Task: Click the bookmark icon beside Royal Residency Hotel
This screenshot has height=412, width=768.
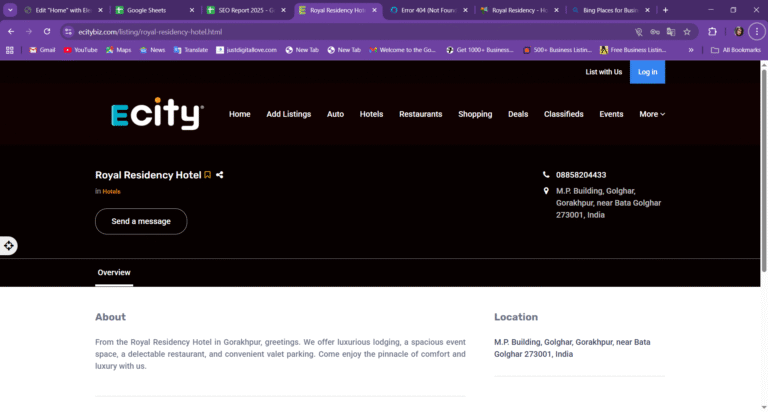Action: (x=208, y=175)
